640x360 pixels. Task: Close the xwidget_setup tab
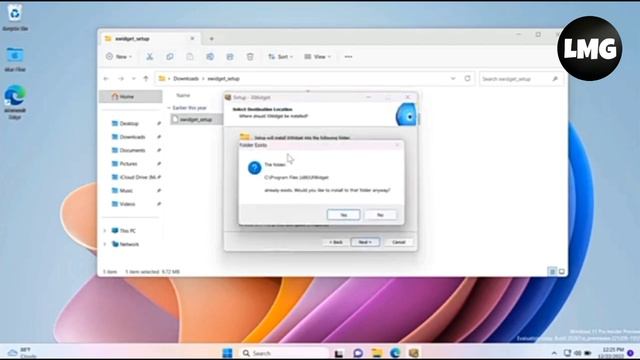192,39
